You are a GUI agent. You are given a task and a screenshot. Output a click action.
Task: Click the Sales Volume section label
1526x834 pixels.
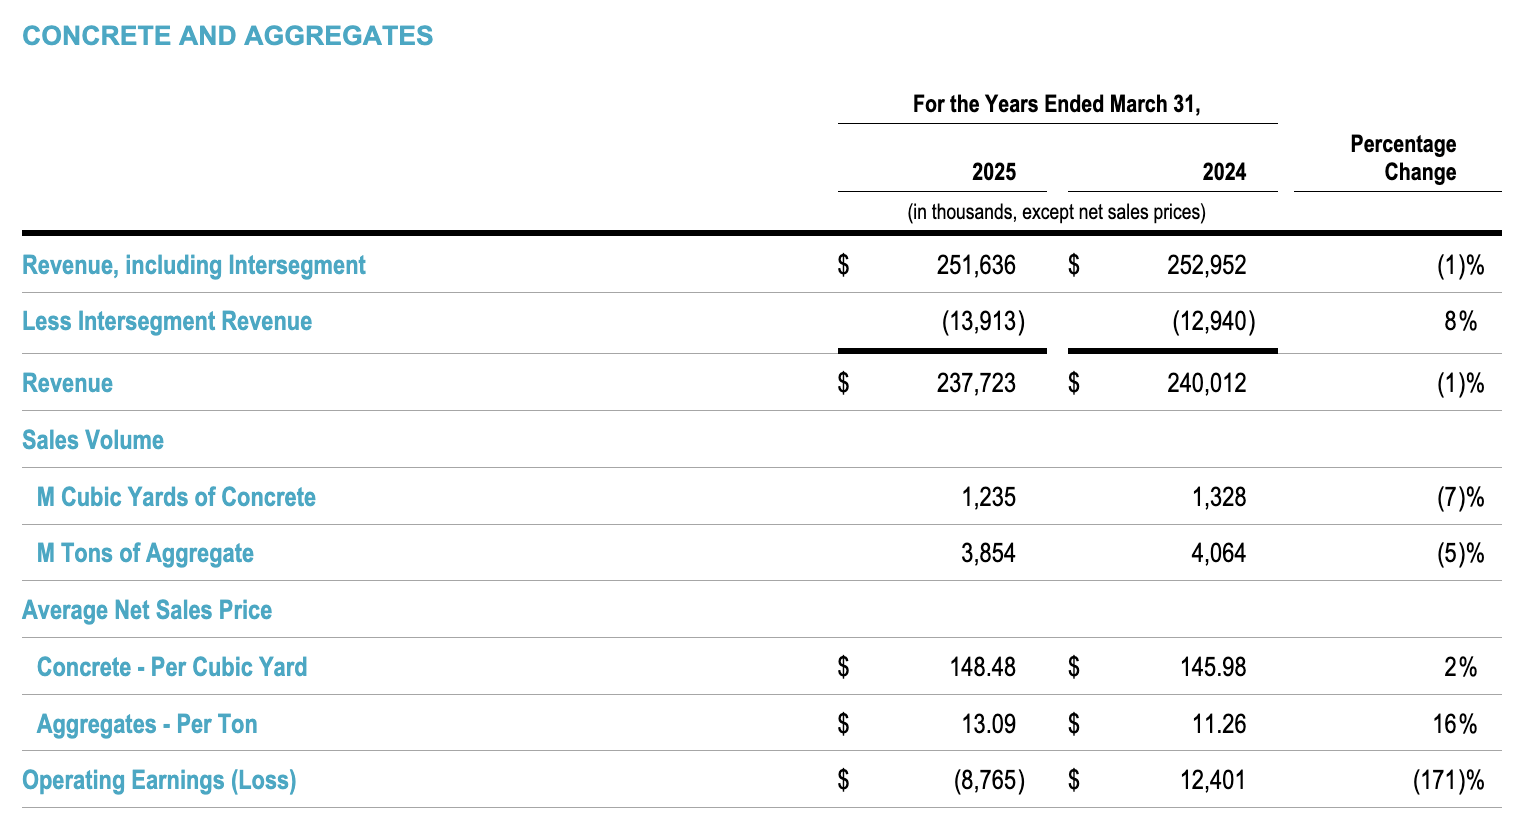93,439
